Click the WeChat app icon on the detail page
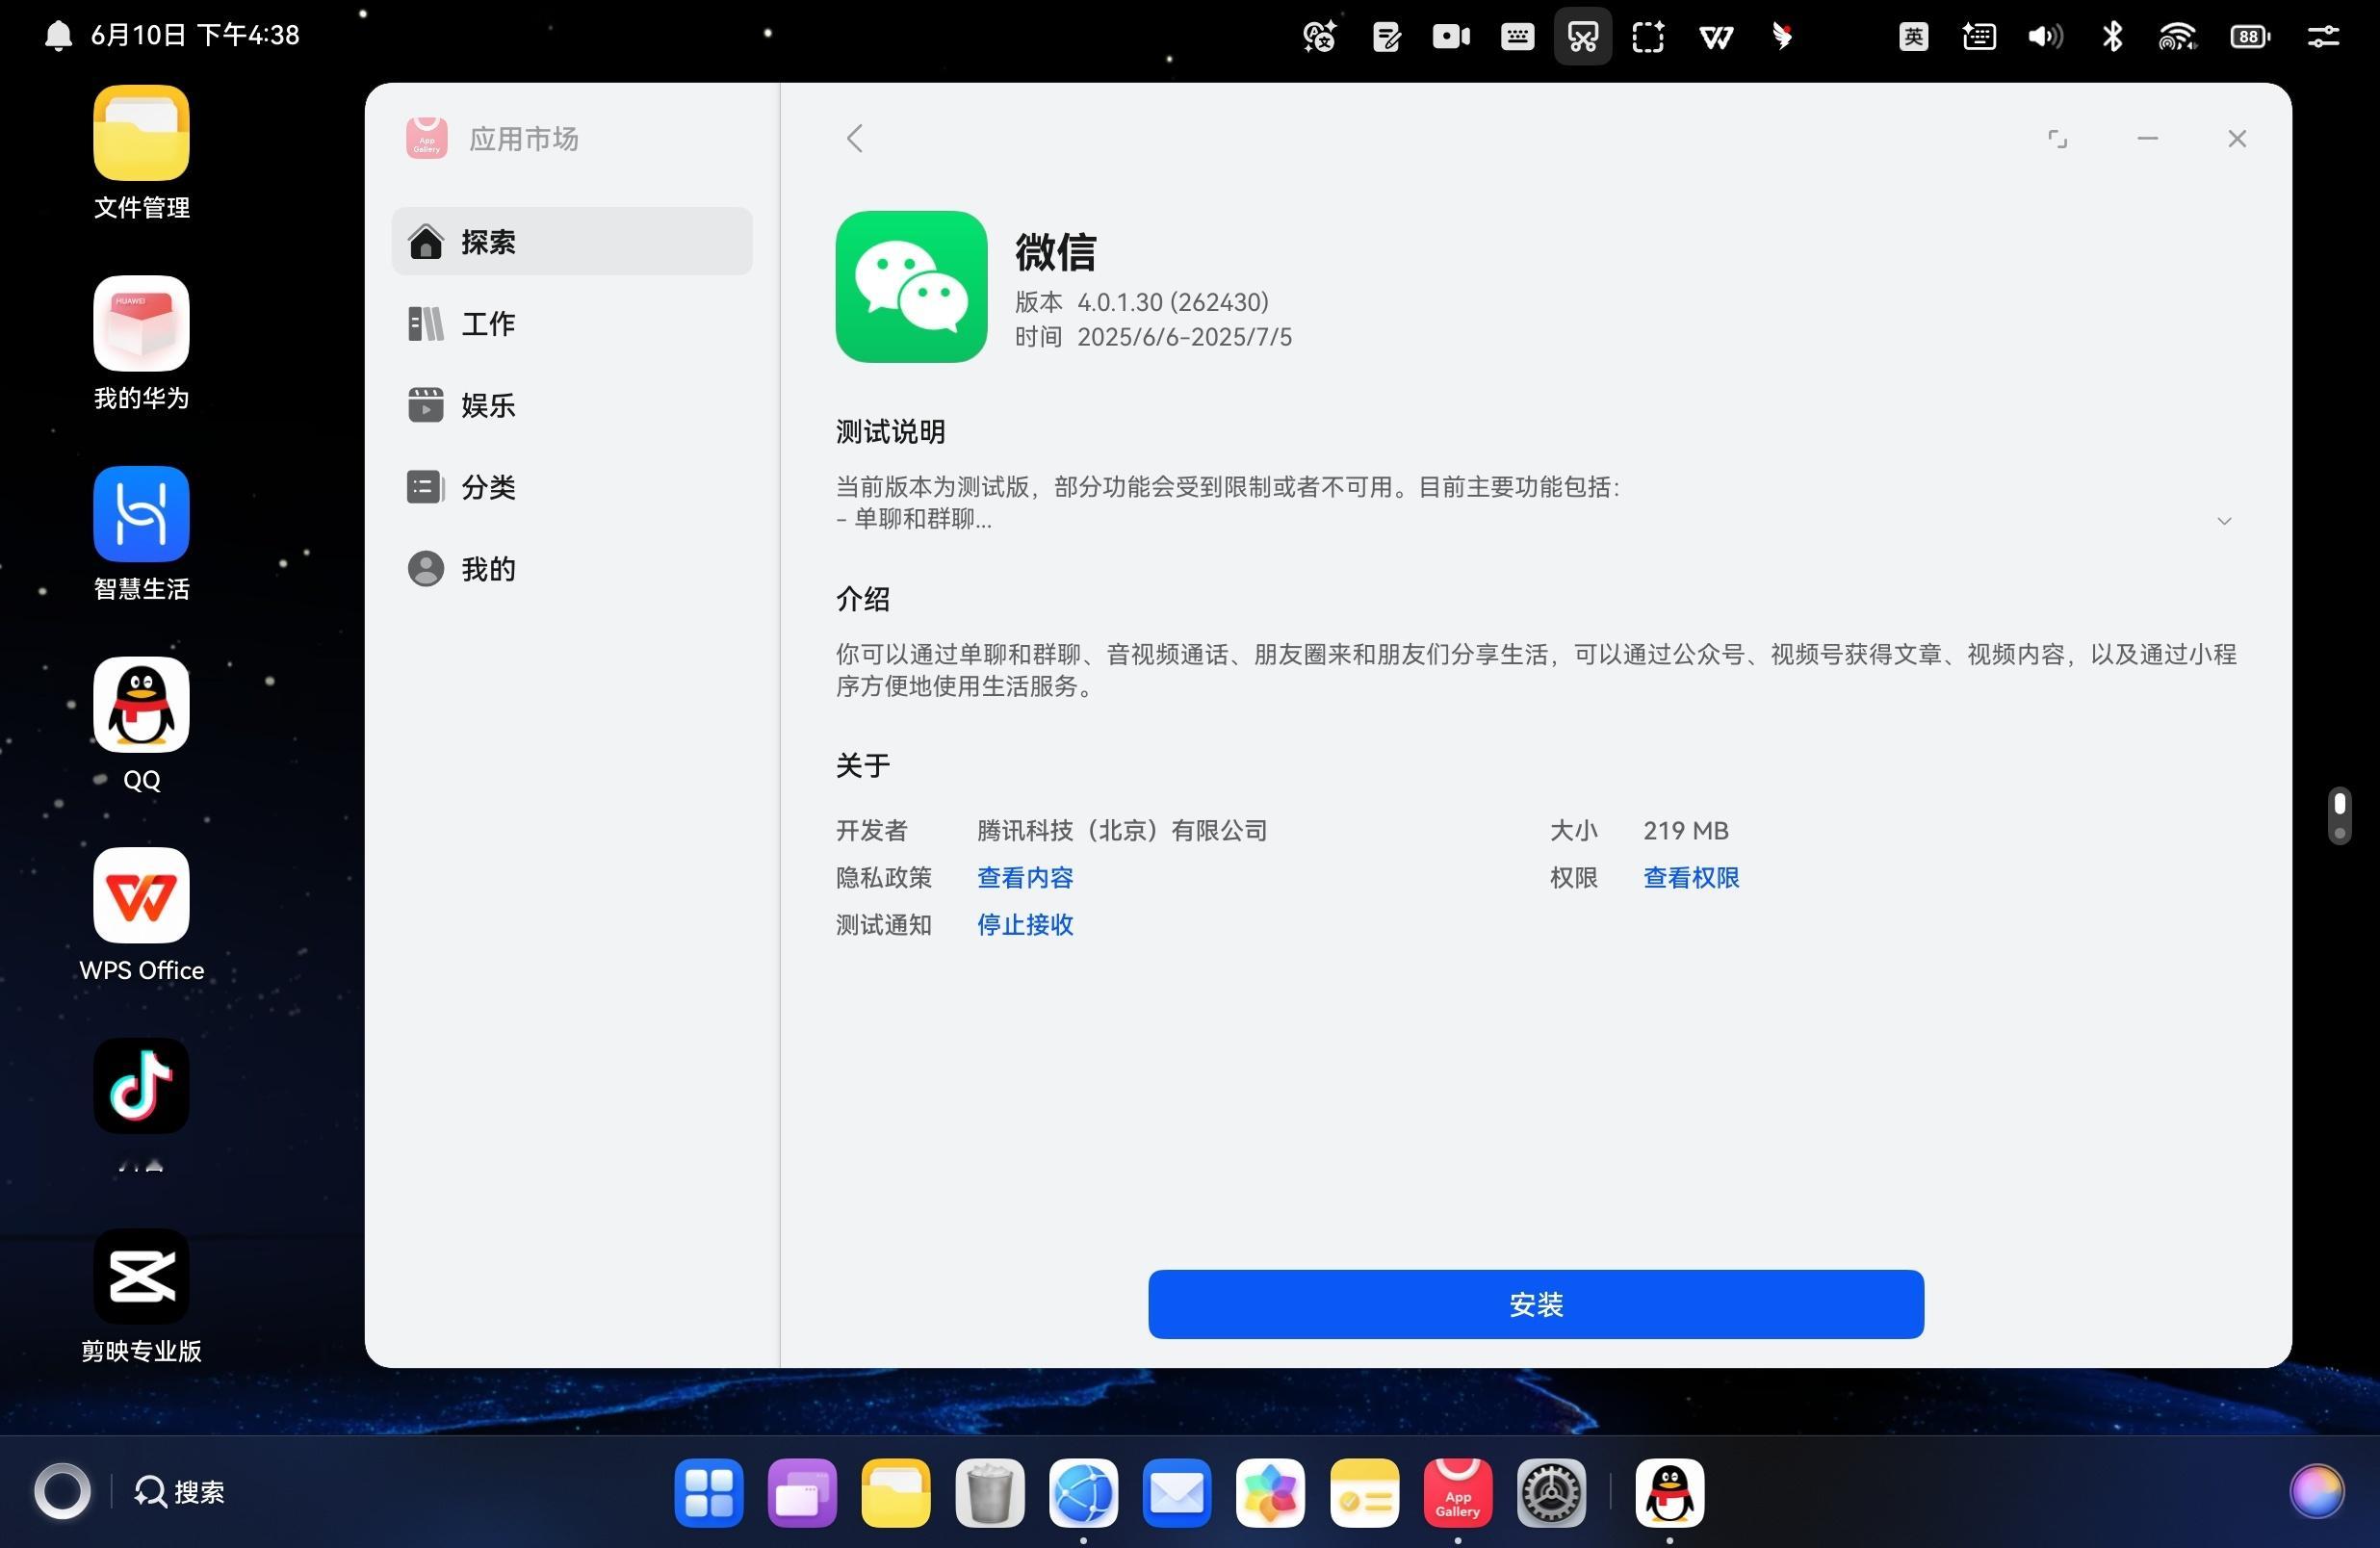Viewport: 2380px width, 1548px height. (911, 286)
